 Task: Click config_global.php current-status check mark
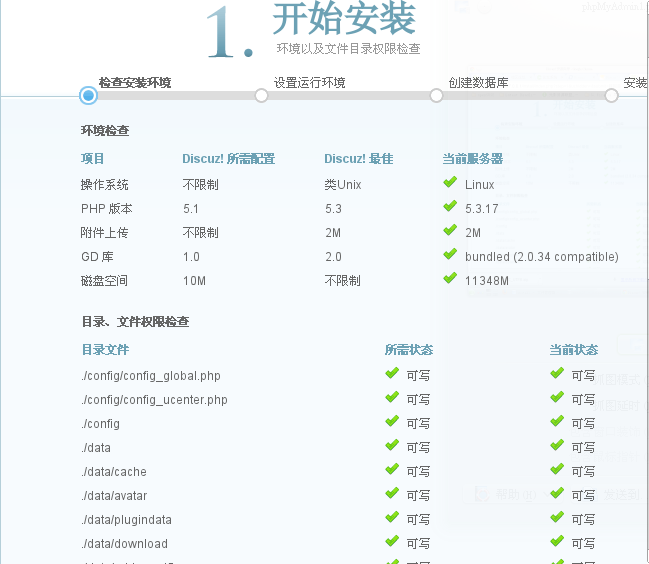coord(557,373)
